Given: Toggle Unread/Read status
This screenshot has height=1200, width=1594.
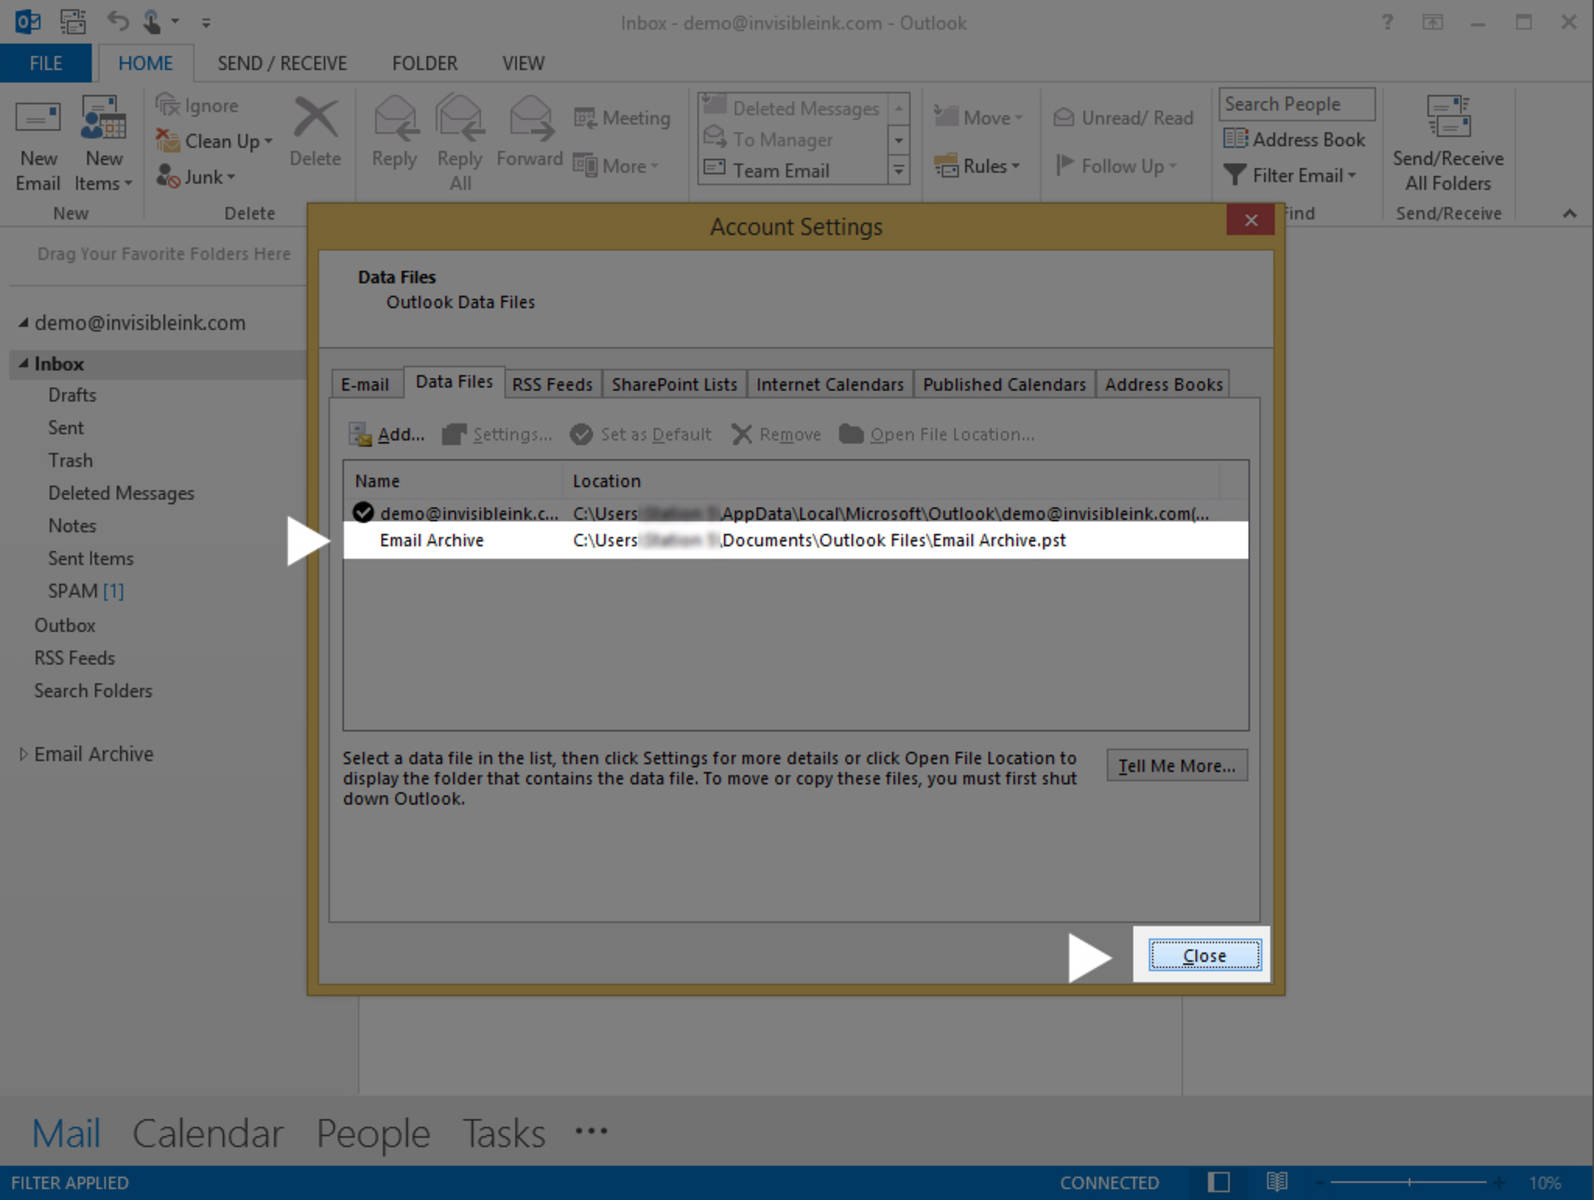Looking at the screenshot, I should [1124, 118].
